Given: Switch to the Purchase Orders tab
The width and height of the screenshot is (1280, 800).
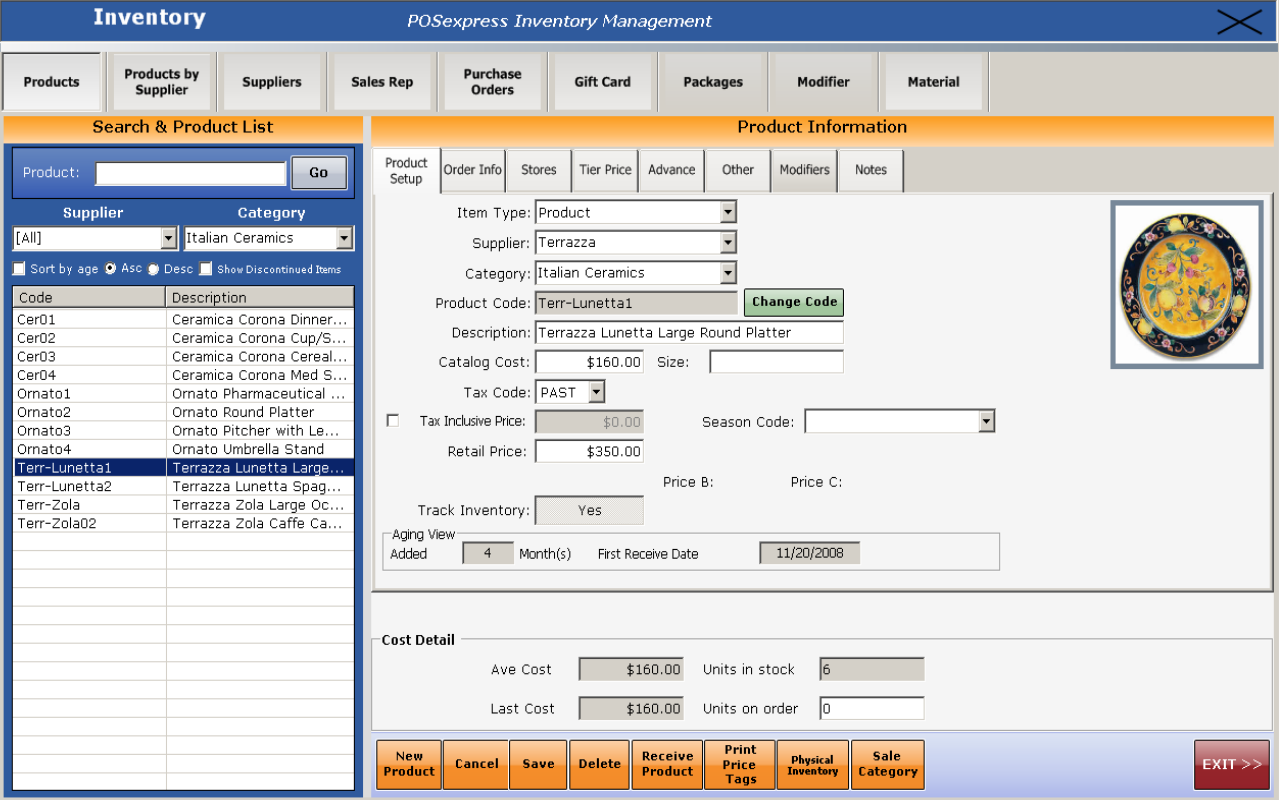Looking at the screenshot, I should 491,80.
